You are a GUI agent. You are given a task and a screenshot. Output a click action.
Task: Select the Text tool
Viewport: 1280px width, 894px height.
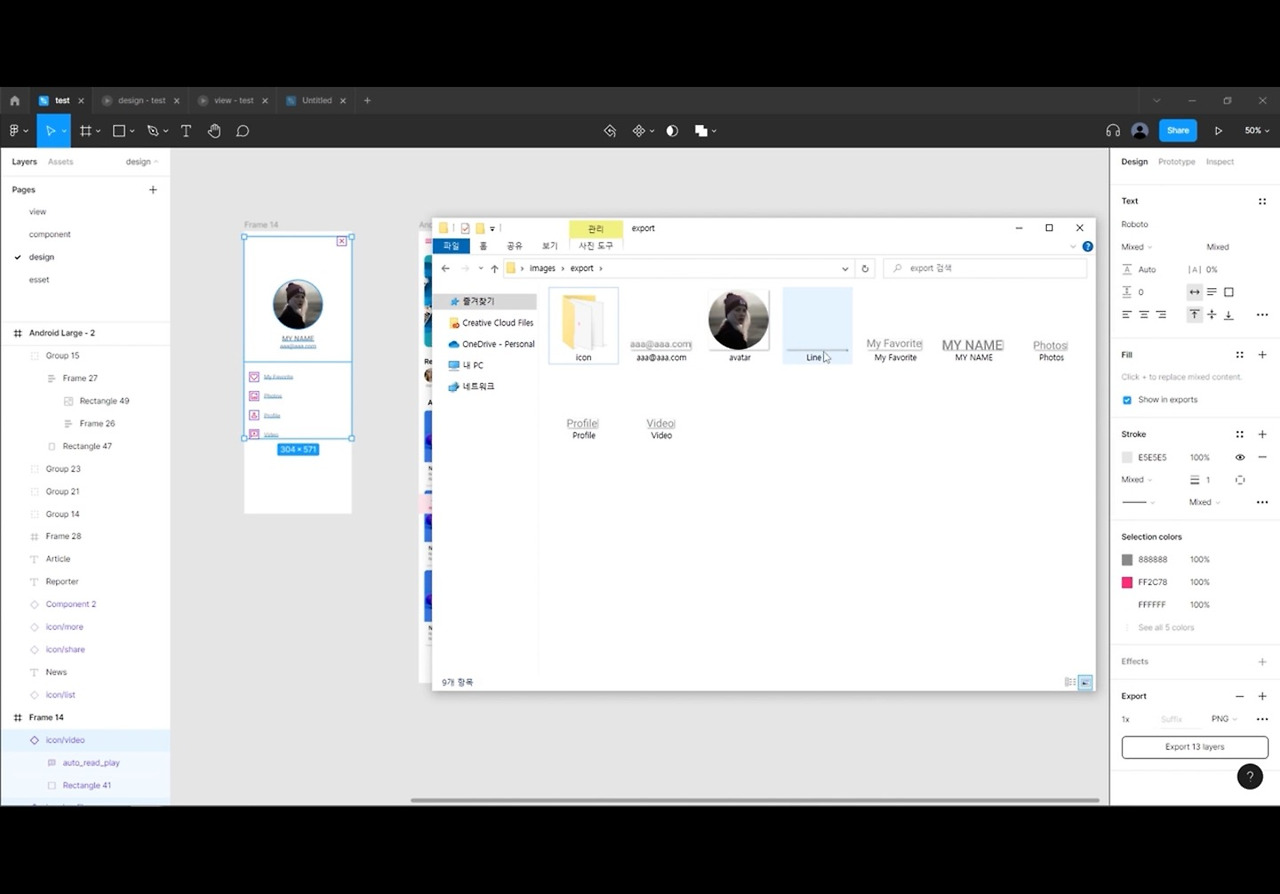coord(186,131)
